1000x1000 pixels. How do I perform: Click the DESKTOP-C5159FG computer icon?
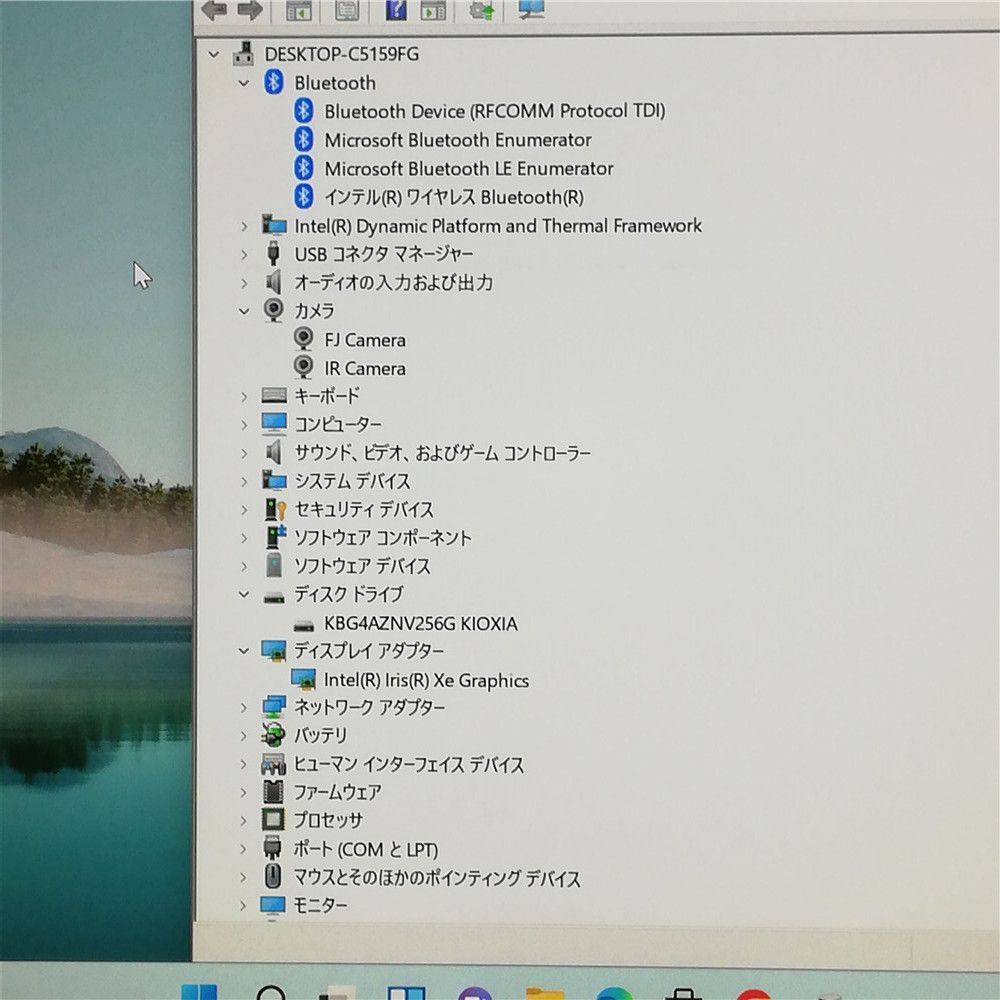(243, 54)
